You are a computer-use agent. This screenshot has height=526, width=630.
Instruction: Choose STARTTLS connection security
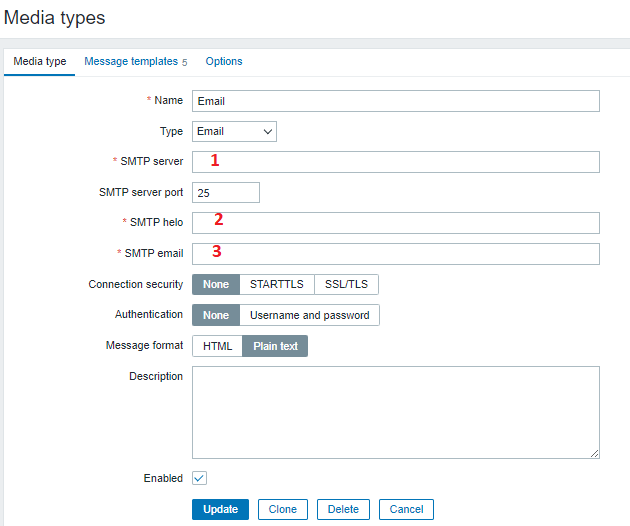(x=277, y=284)
